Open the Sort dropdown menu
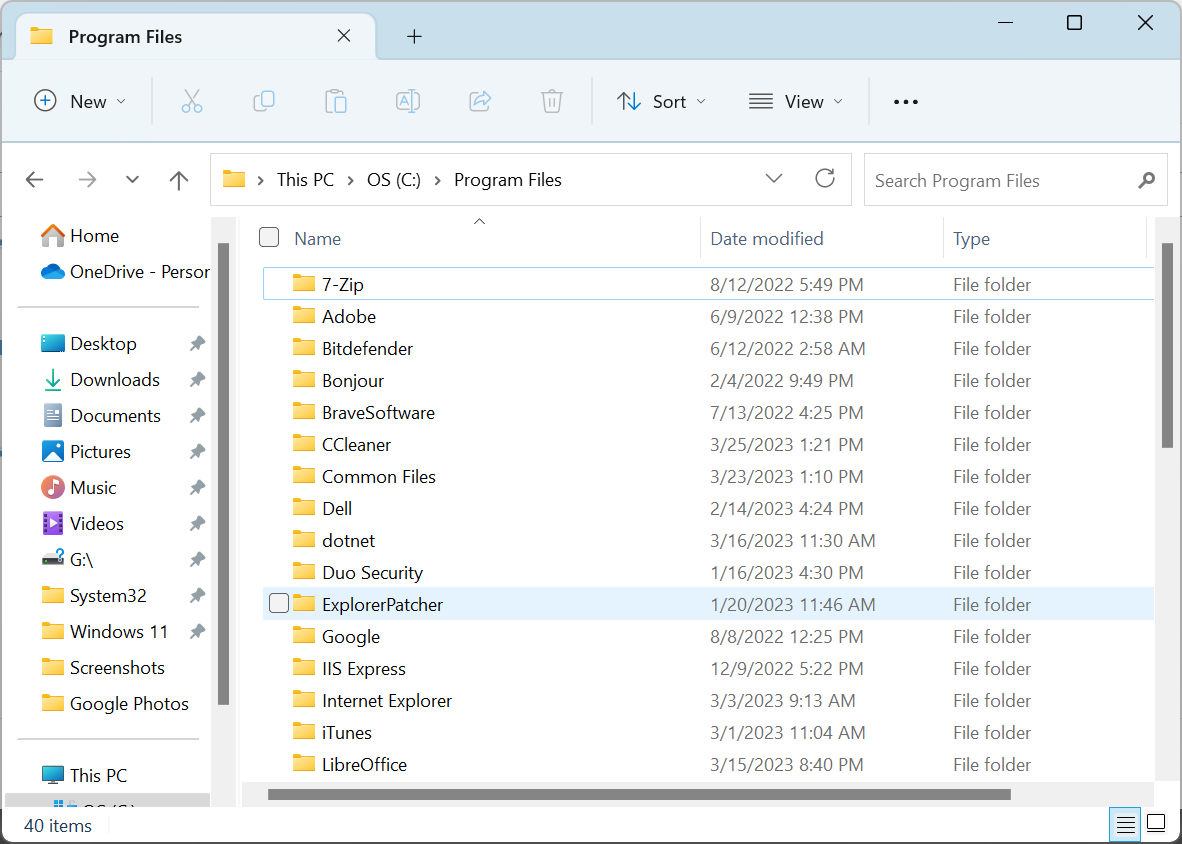This screenshot has height=844, width=1182. click(x=661, y=101)
